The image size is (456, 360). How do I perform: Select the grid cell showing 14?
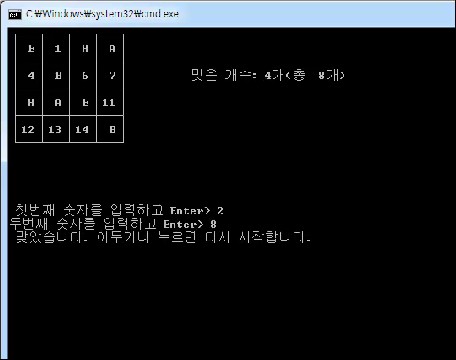pyautogui.click(x=82, y=129)
